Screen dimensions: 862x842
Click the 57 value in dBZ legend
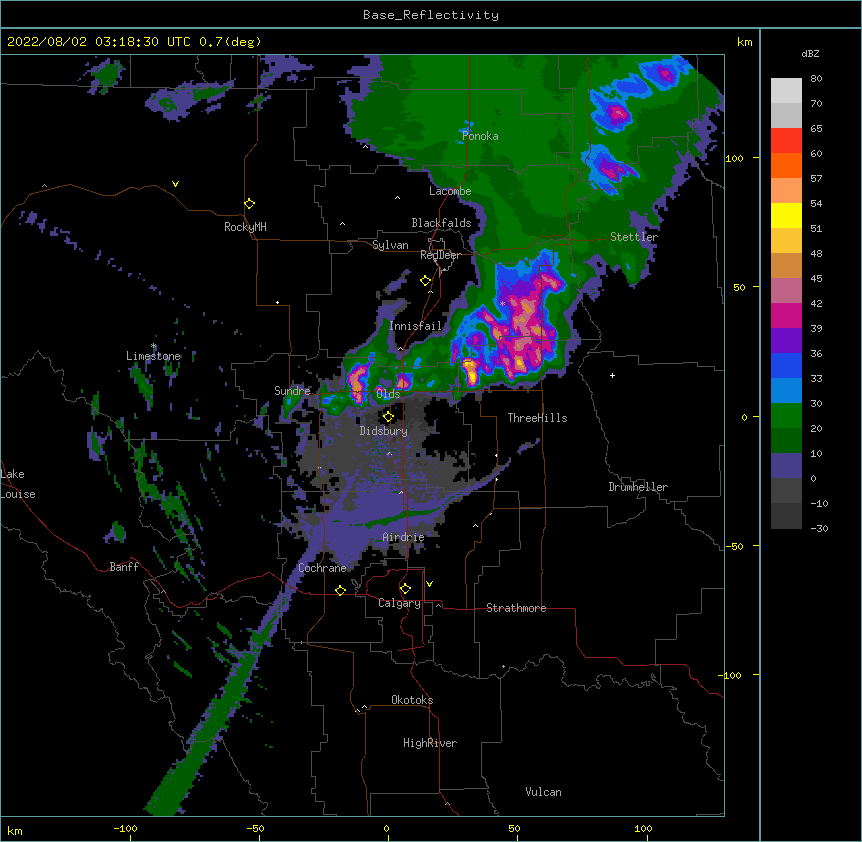[816, 179]
